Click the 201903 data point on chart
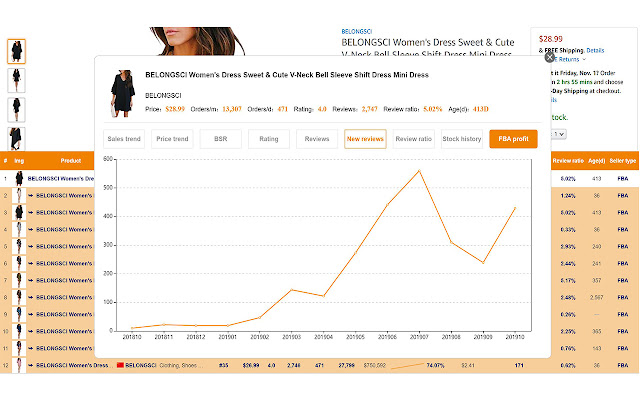The height and width of the screenshot is (400, 640). 291,290
